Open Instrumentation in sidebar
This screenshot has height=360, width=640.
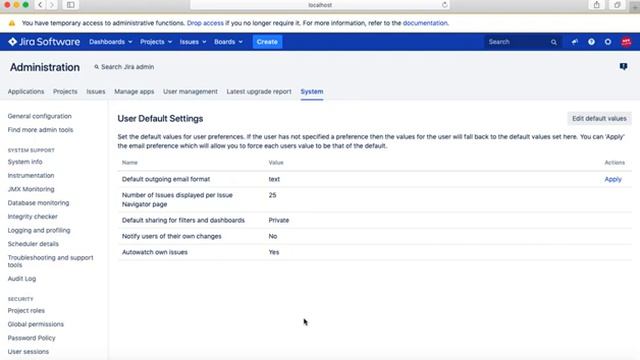[x=31, y=176]
